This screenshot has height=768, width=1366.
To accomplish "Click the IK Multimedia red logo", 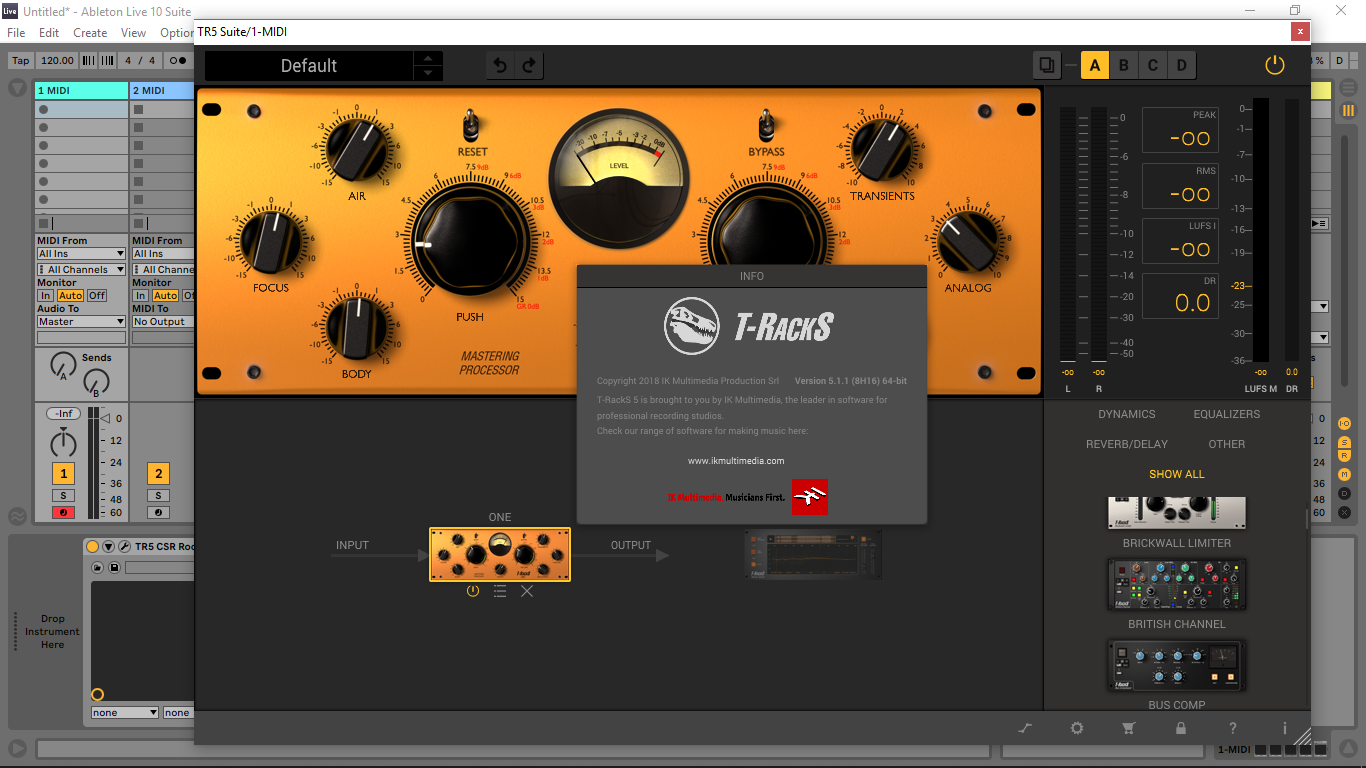I will 809,497.
